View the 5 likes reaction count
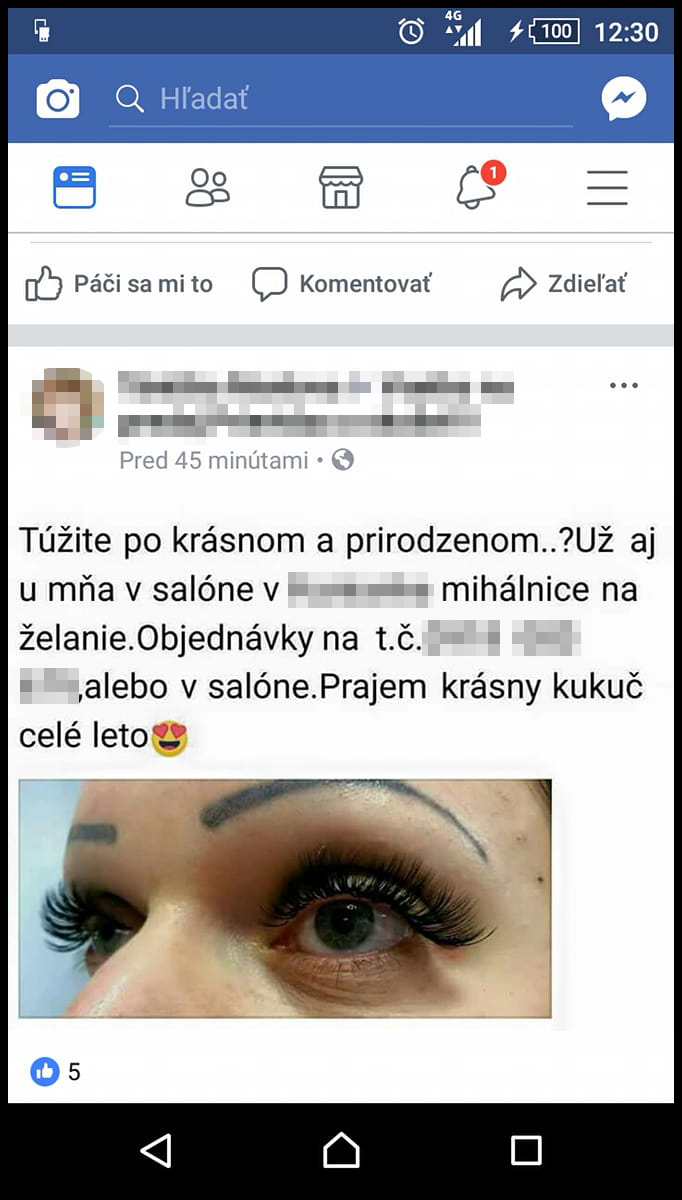 tap(56, 1073)
